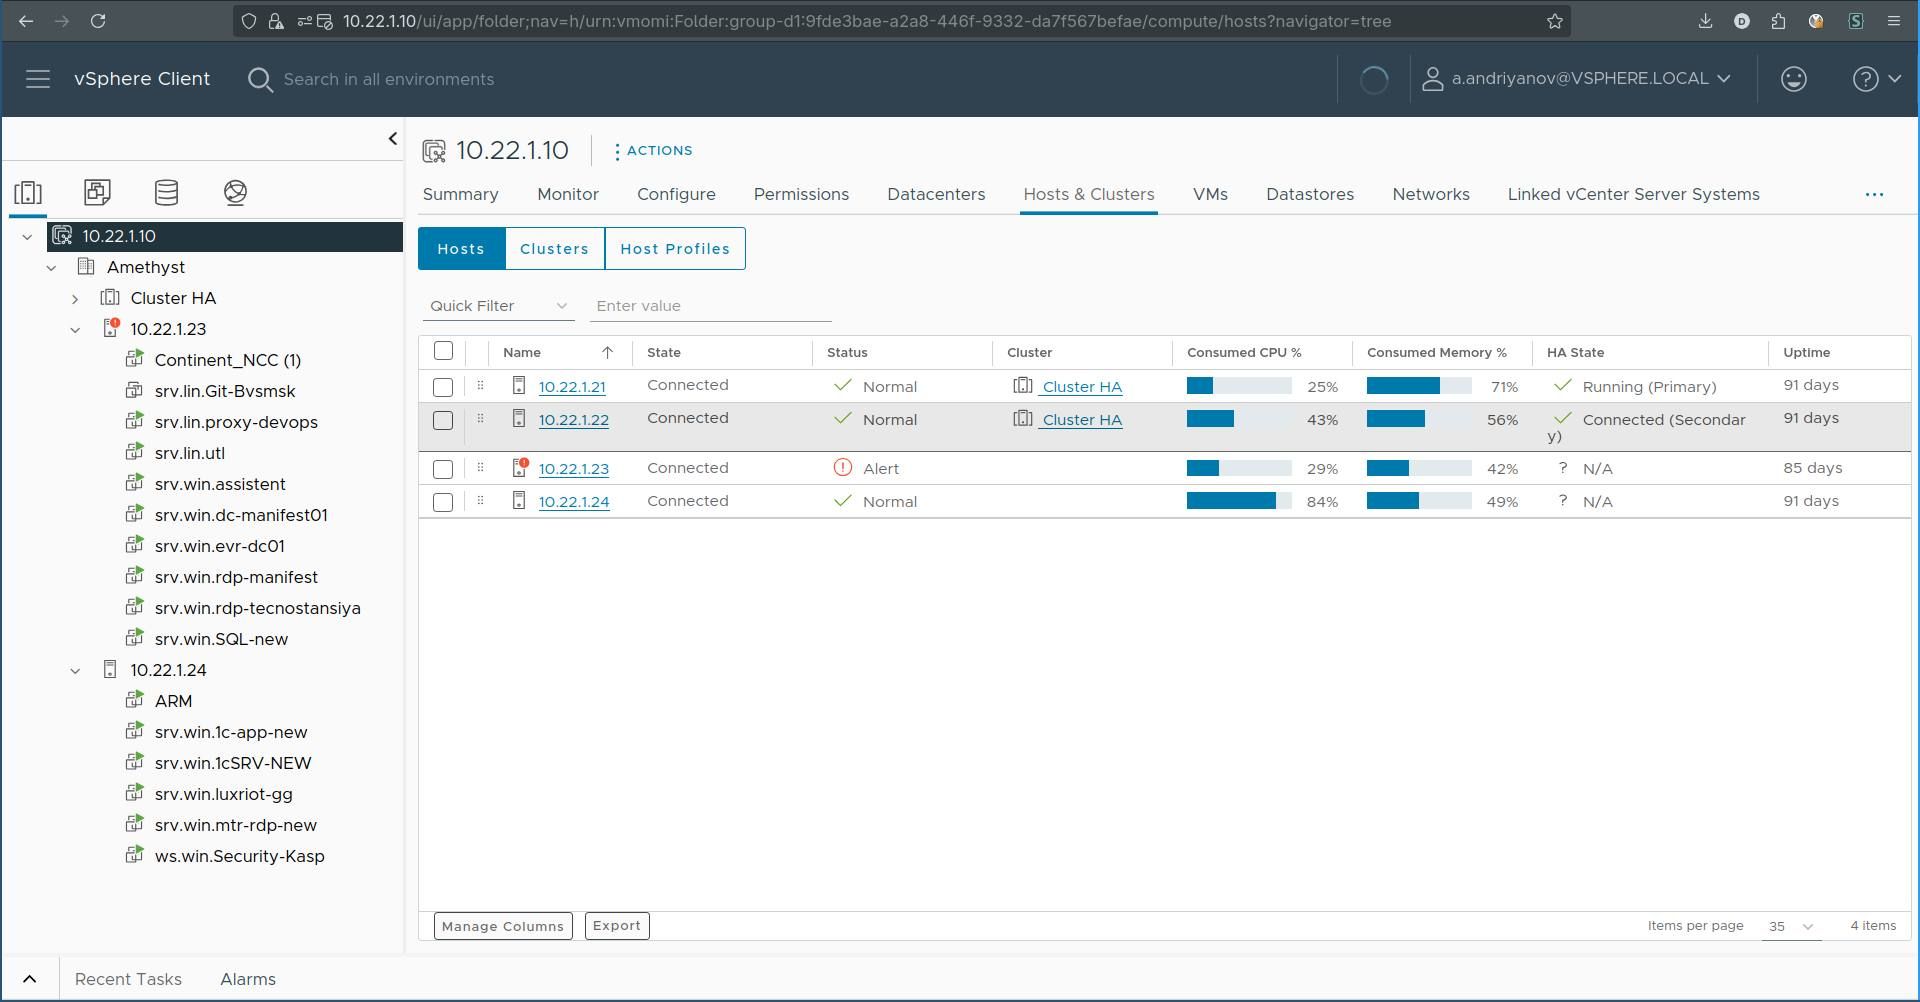The width and height of the screenshot is (1920, 1002).
Task: Open the Items per page dropdown
Action: point(1790,926)
